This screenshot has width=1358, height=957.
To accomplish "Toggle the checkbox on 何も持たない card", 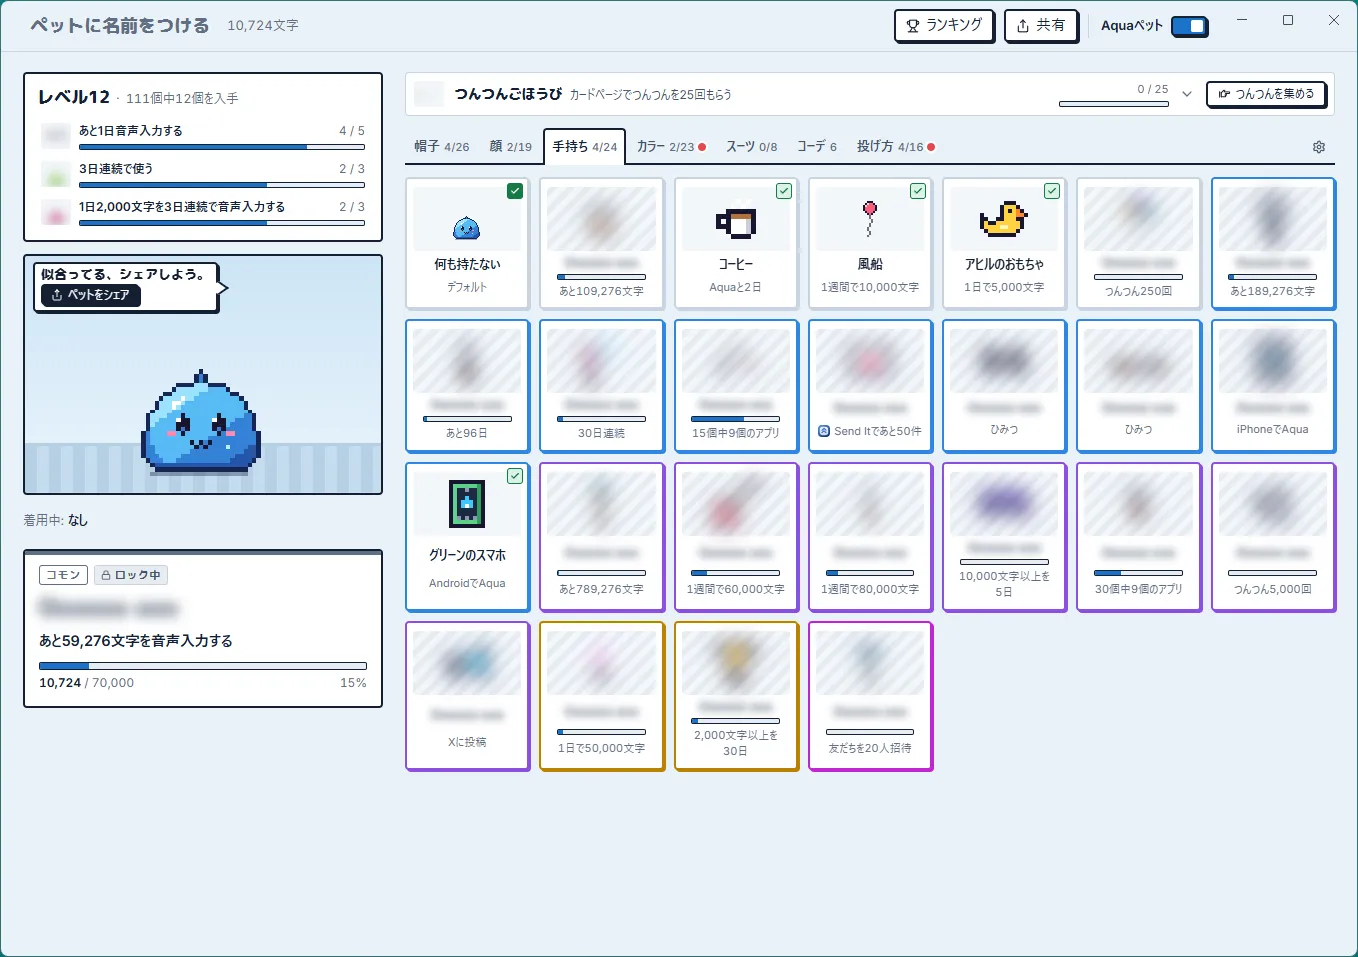I will pyautogui.click(x=515, y=191).
